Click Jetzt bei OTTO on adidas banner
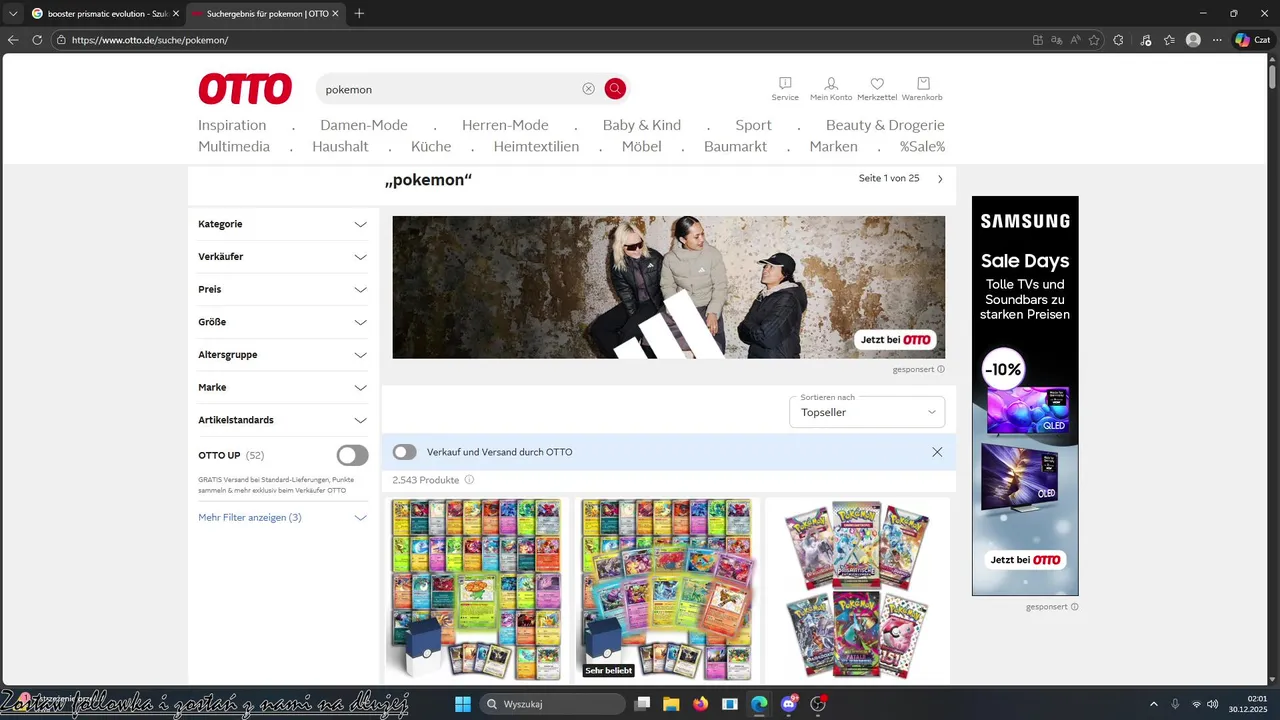Viewport: 1280px width, 720px height. [896, 340]
